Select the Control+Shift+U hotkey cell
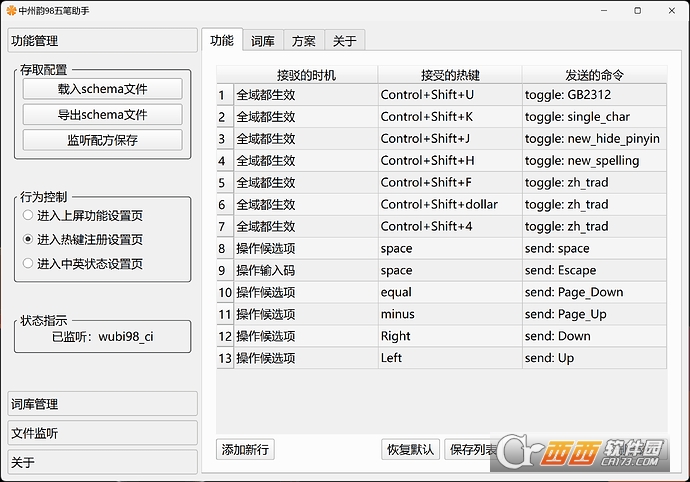Viewport: 690px width, 482px height. (x=450, y=95)
